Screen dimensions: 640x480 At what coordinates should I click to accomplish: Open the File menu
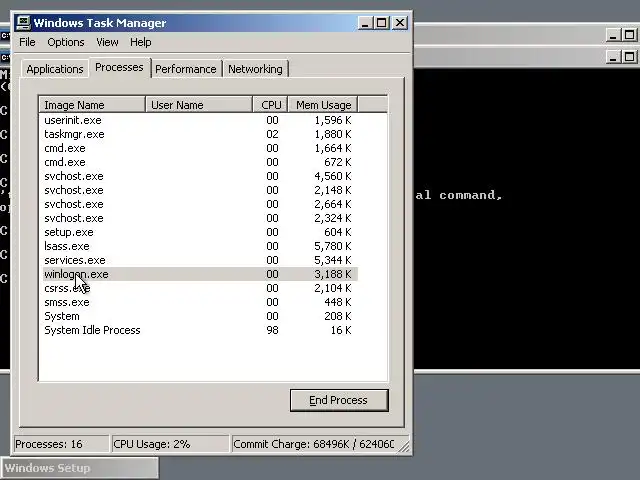(27, 42)
